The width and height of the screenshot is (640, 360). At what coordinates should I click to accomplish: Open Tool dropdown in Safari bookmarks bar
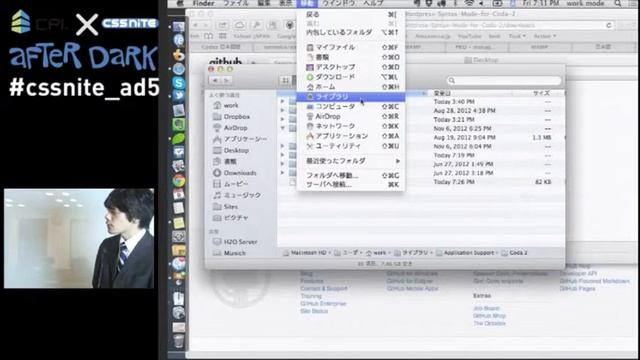tap(517, 36)
